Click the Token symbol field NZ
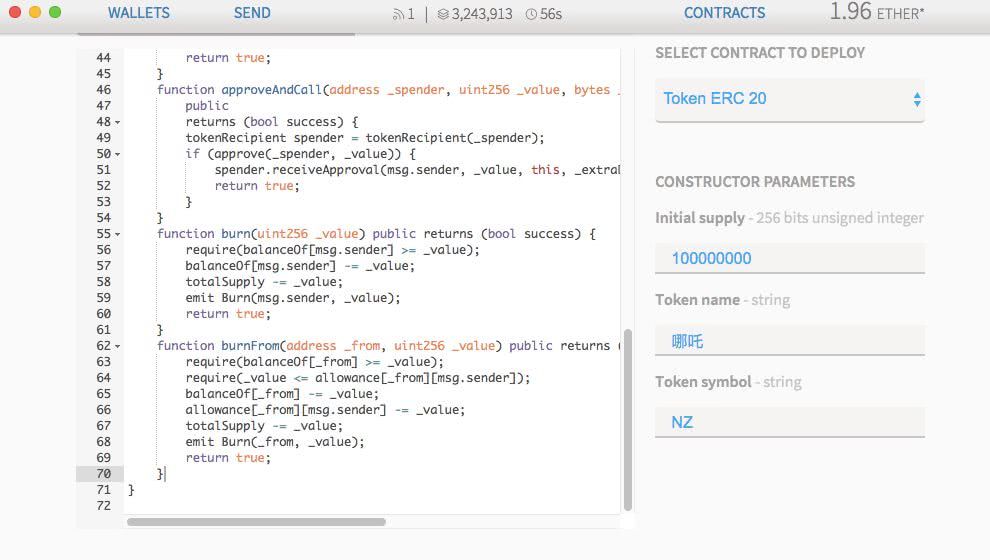 790,422
